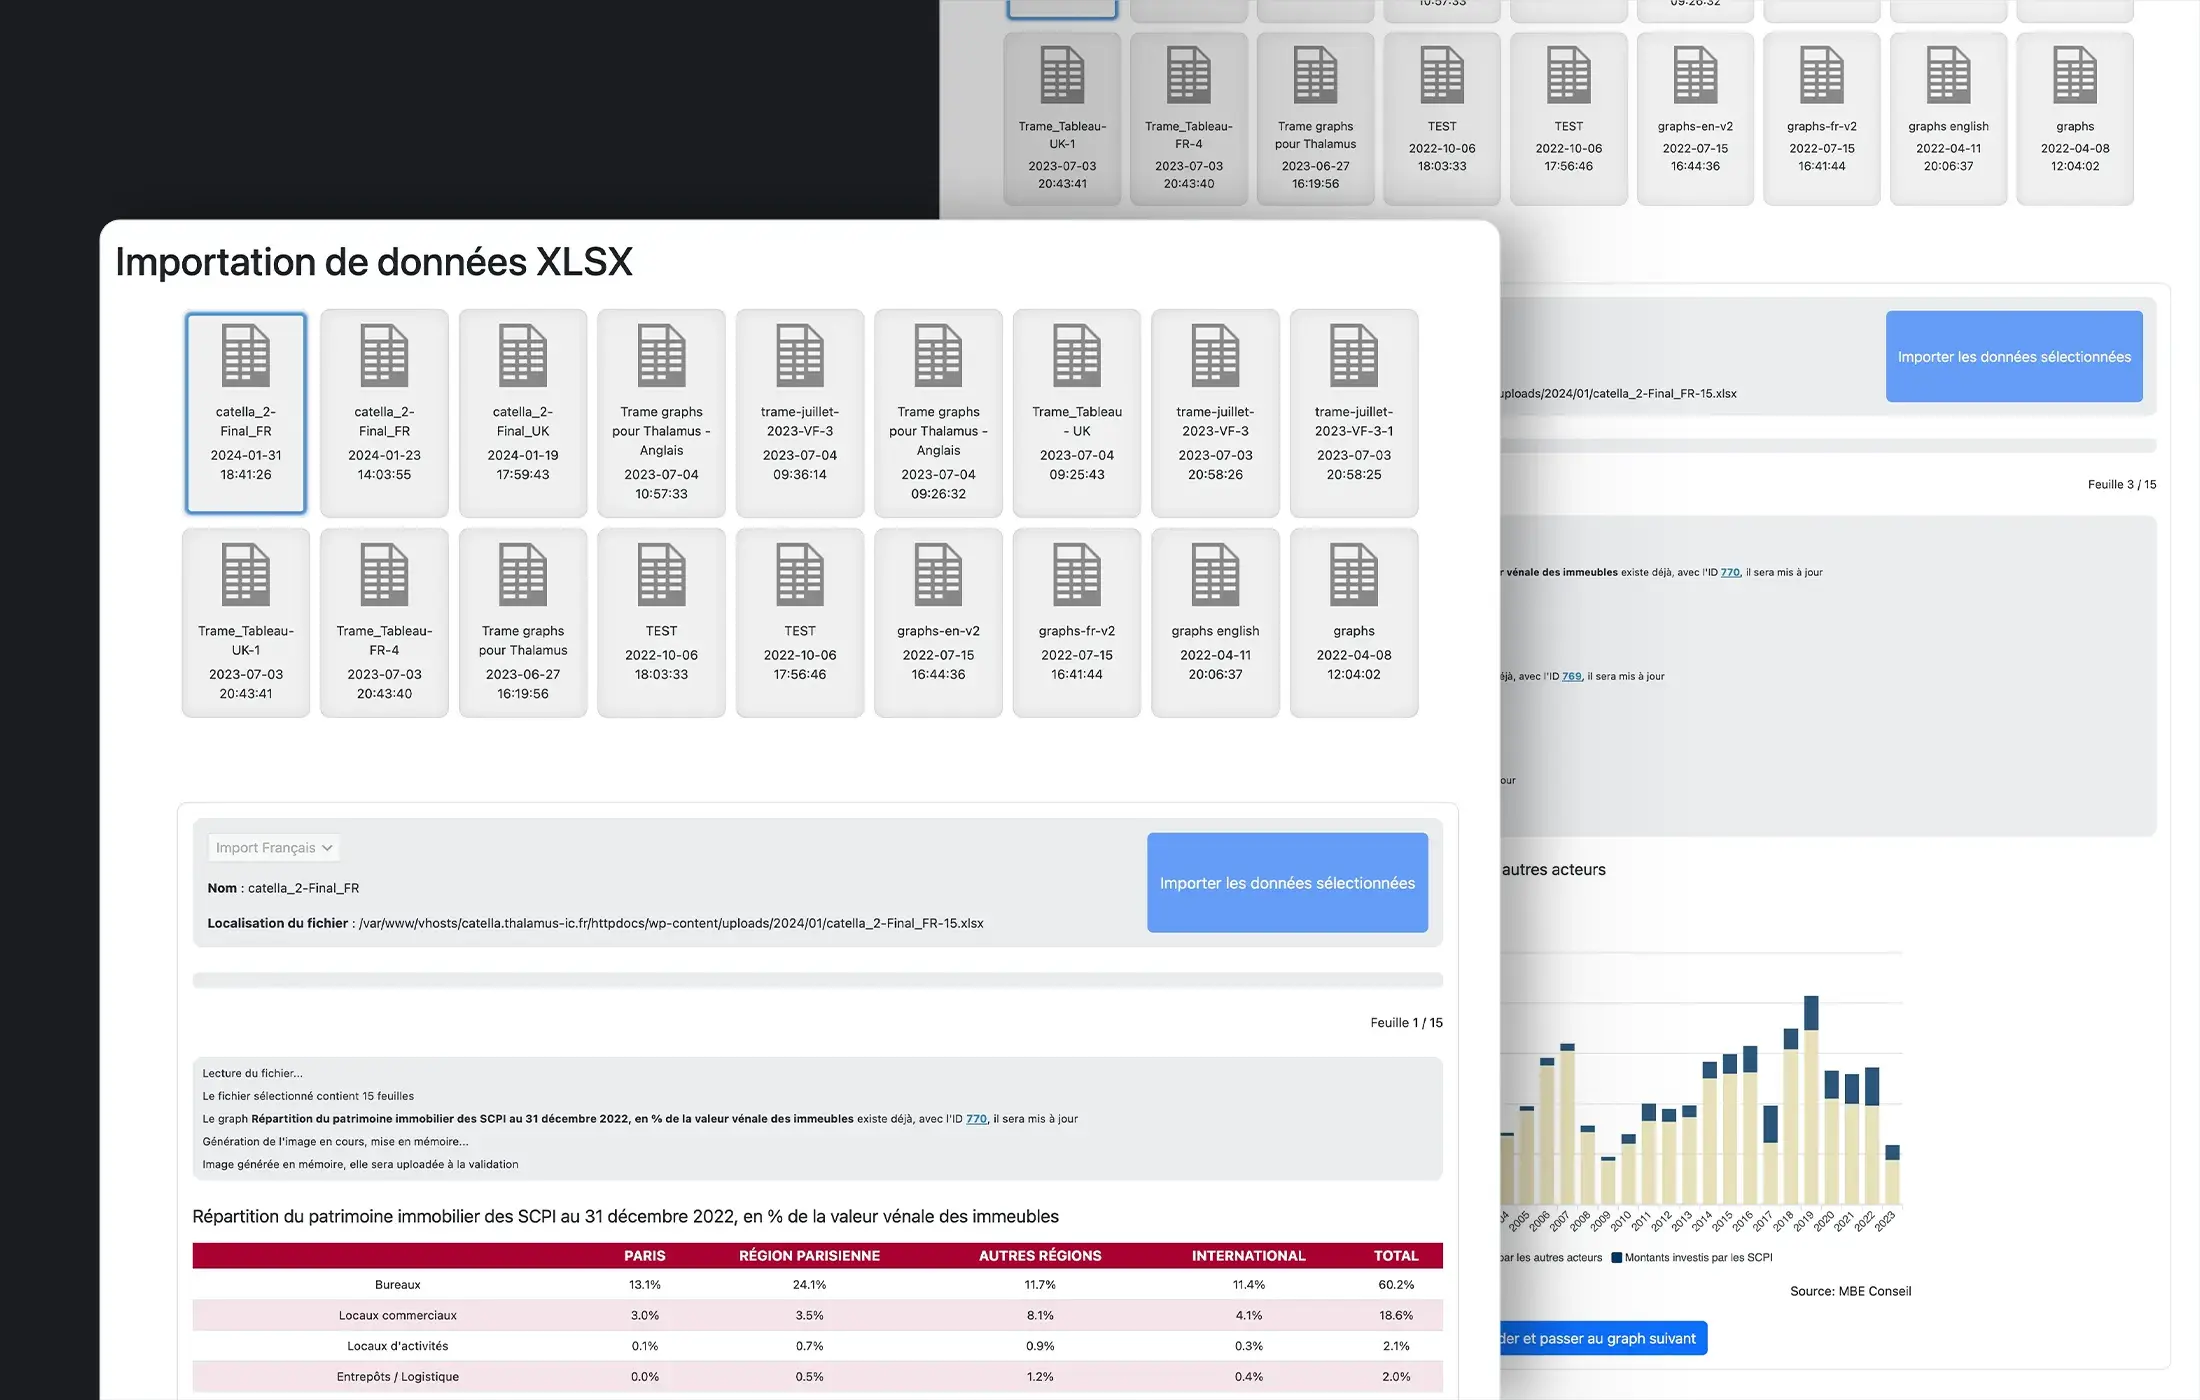Image resolution: width=2200 pixels, height=1400 pixels.
Task: Click the tallest 2019 bar in background chart
Action: [1811, 1100]
